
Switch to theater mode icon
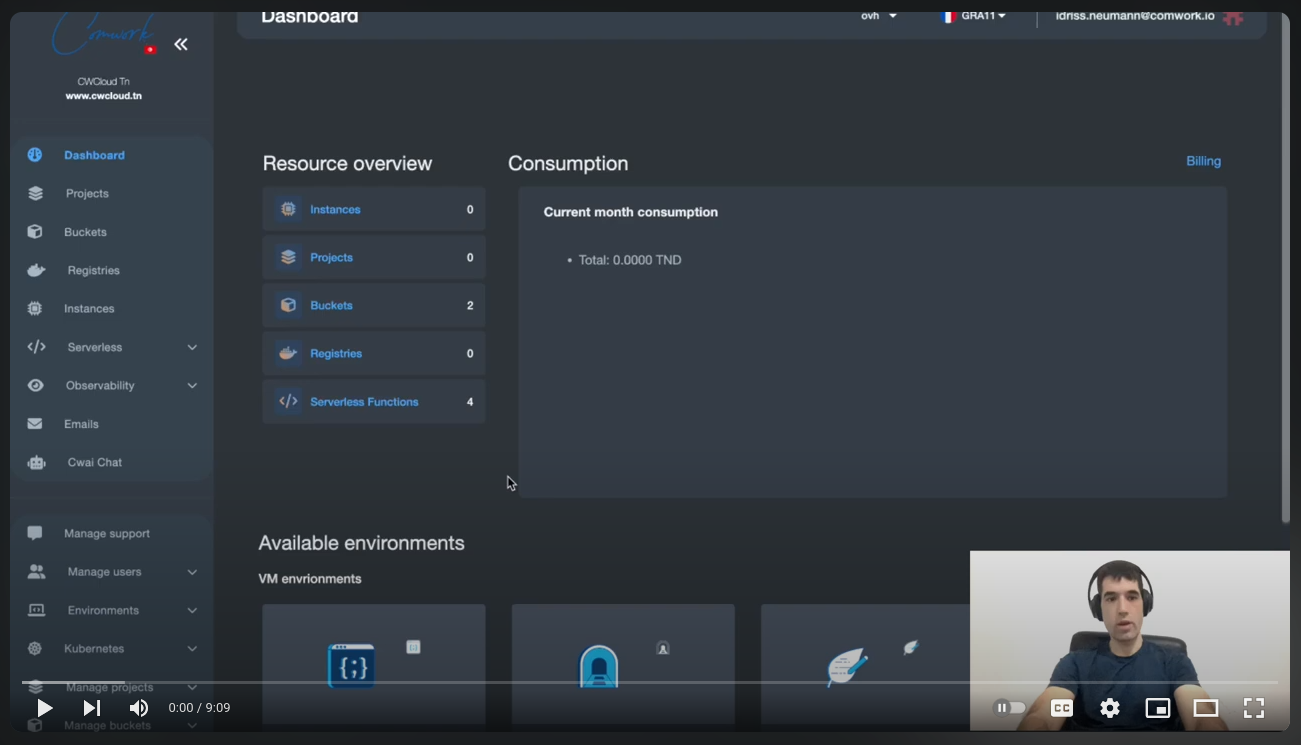(1206, 708)
